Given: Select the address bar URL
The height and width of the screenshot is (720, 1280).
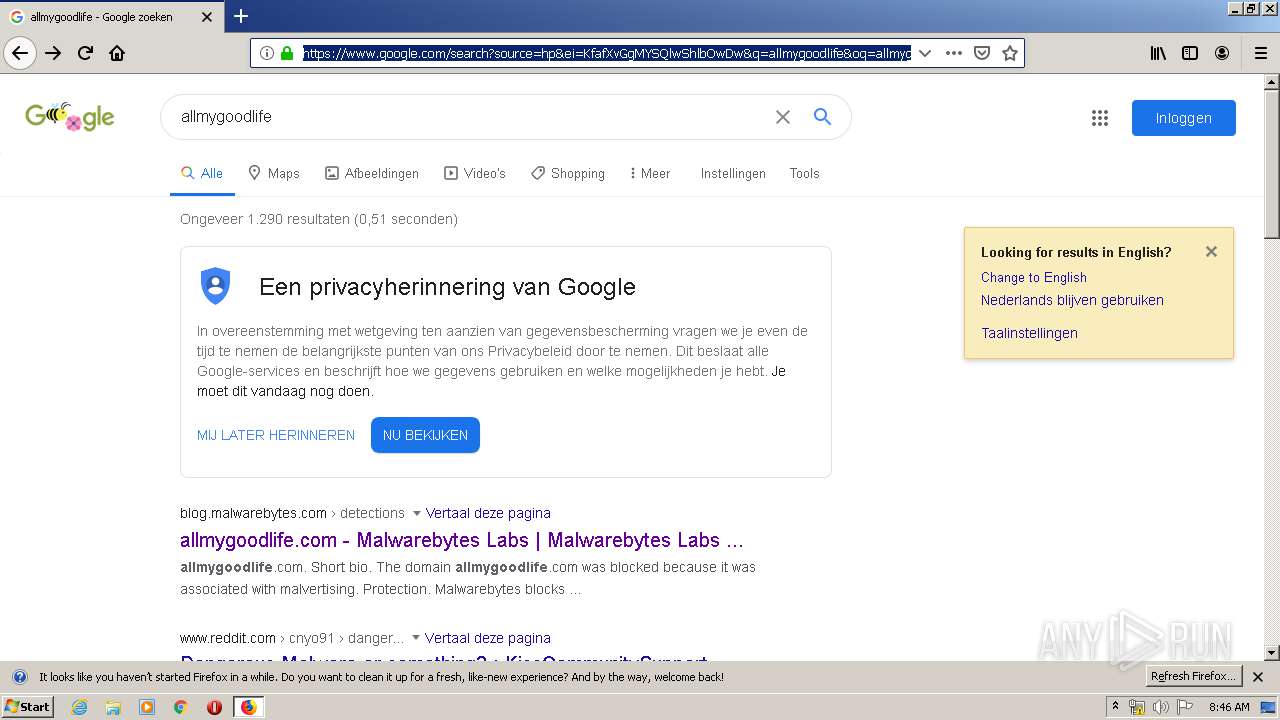Looking at the screenshot, I should pyautogui.click(x=607, y=53).
